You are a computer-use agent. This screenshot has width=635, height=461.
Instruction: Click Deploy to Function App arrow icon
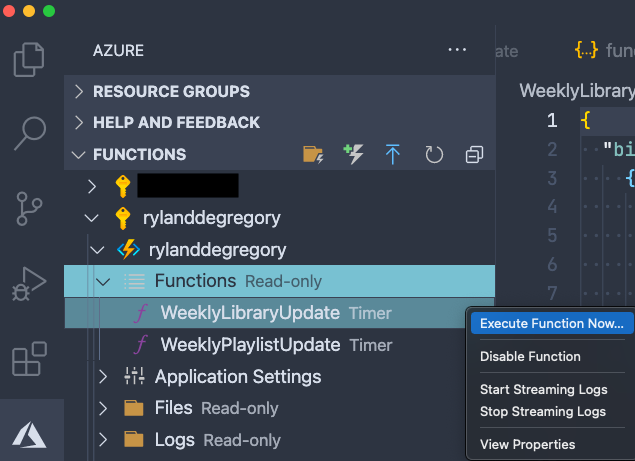392,154
